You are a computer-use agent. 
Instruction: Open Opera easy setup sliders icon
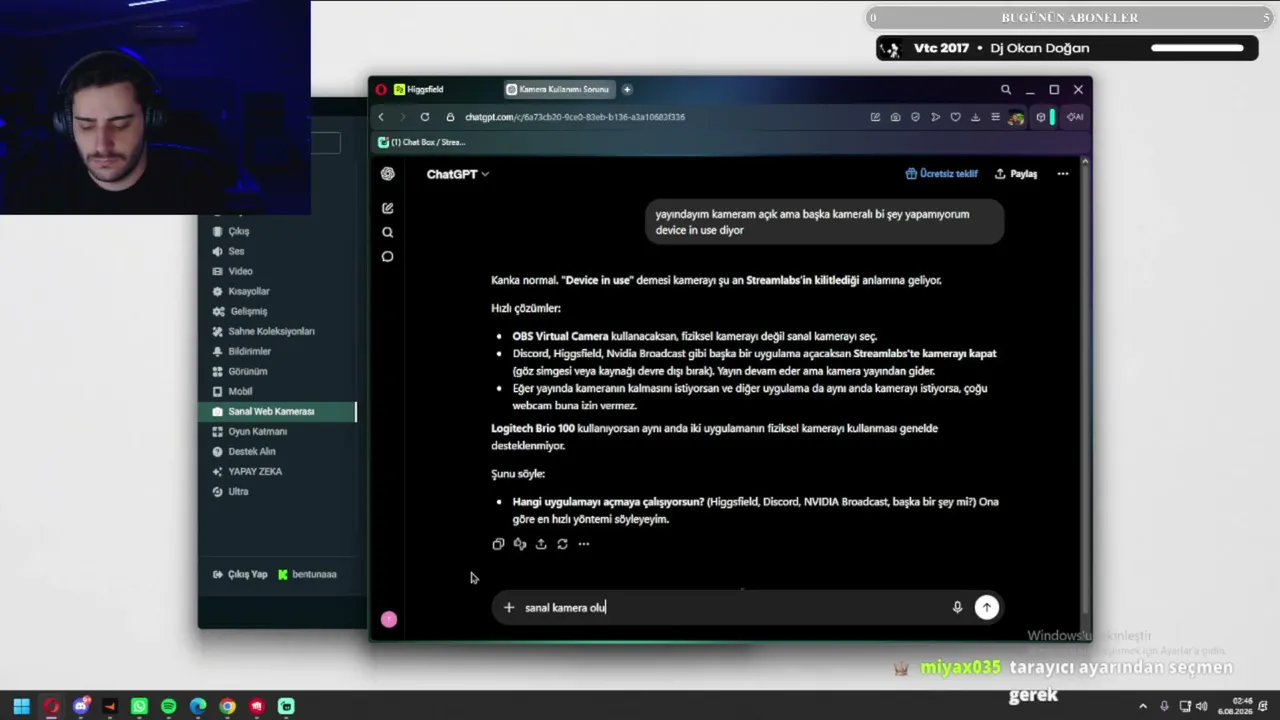point(995,117)
